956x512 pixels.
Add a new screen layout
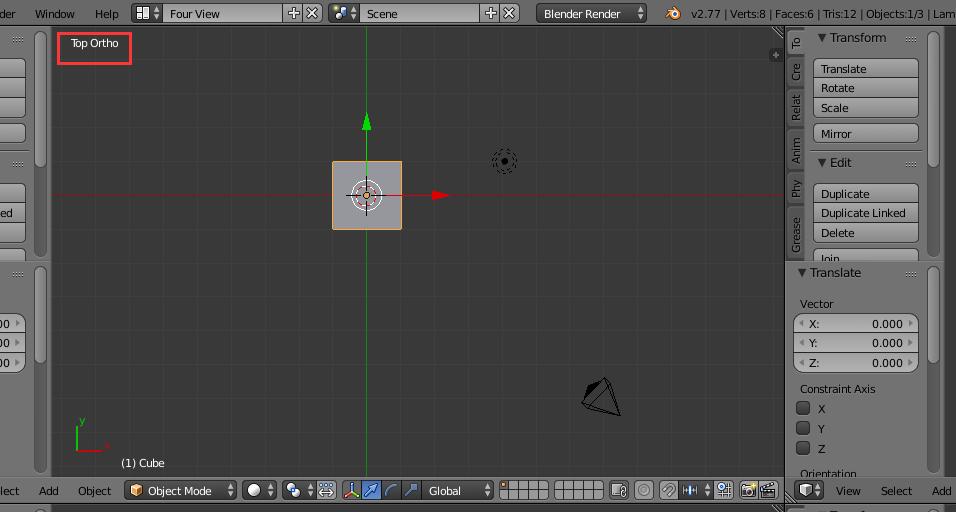click(294, 13)
